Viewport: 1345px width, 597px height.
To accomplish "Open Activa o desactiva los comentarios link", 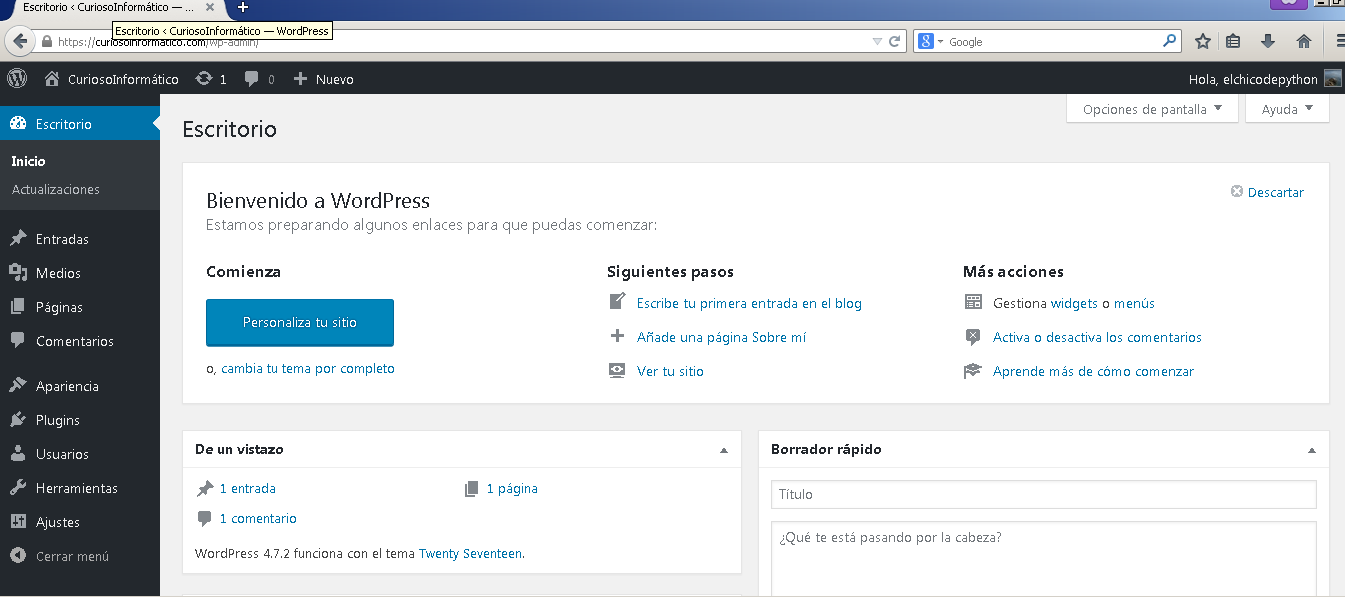I will coord(1097,337).
